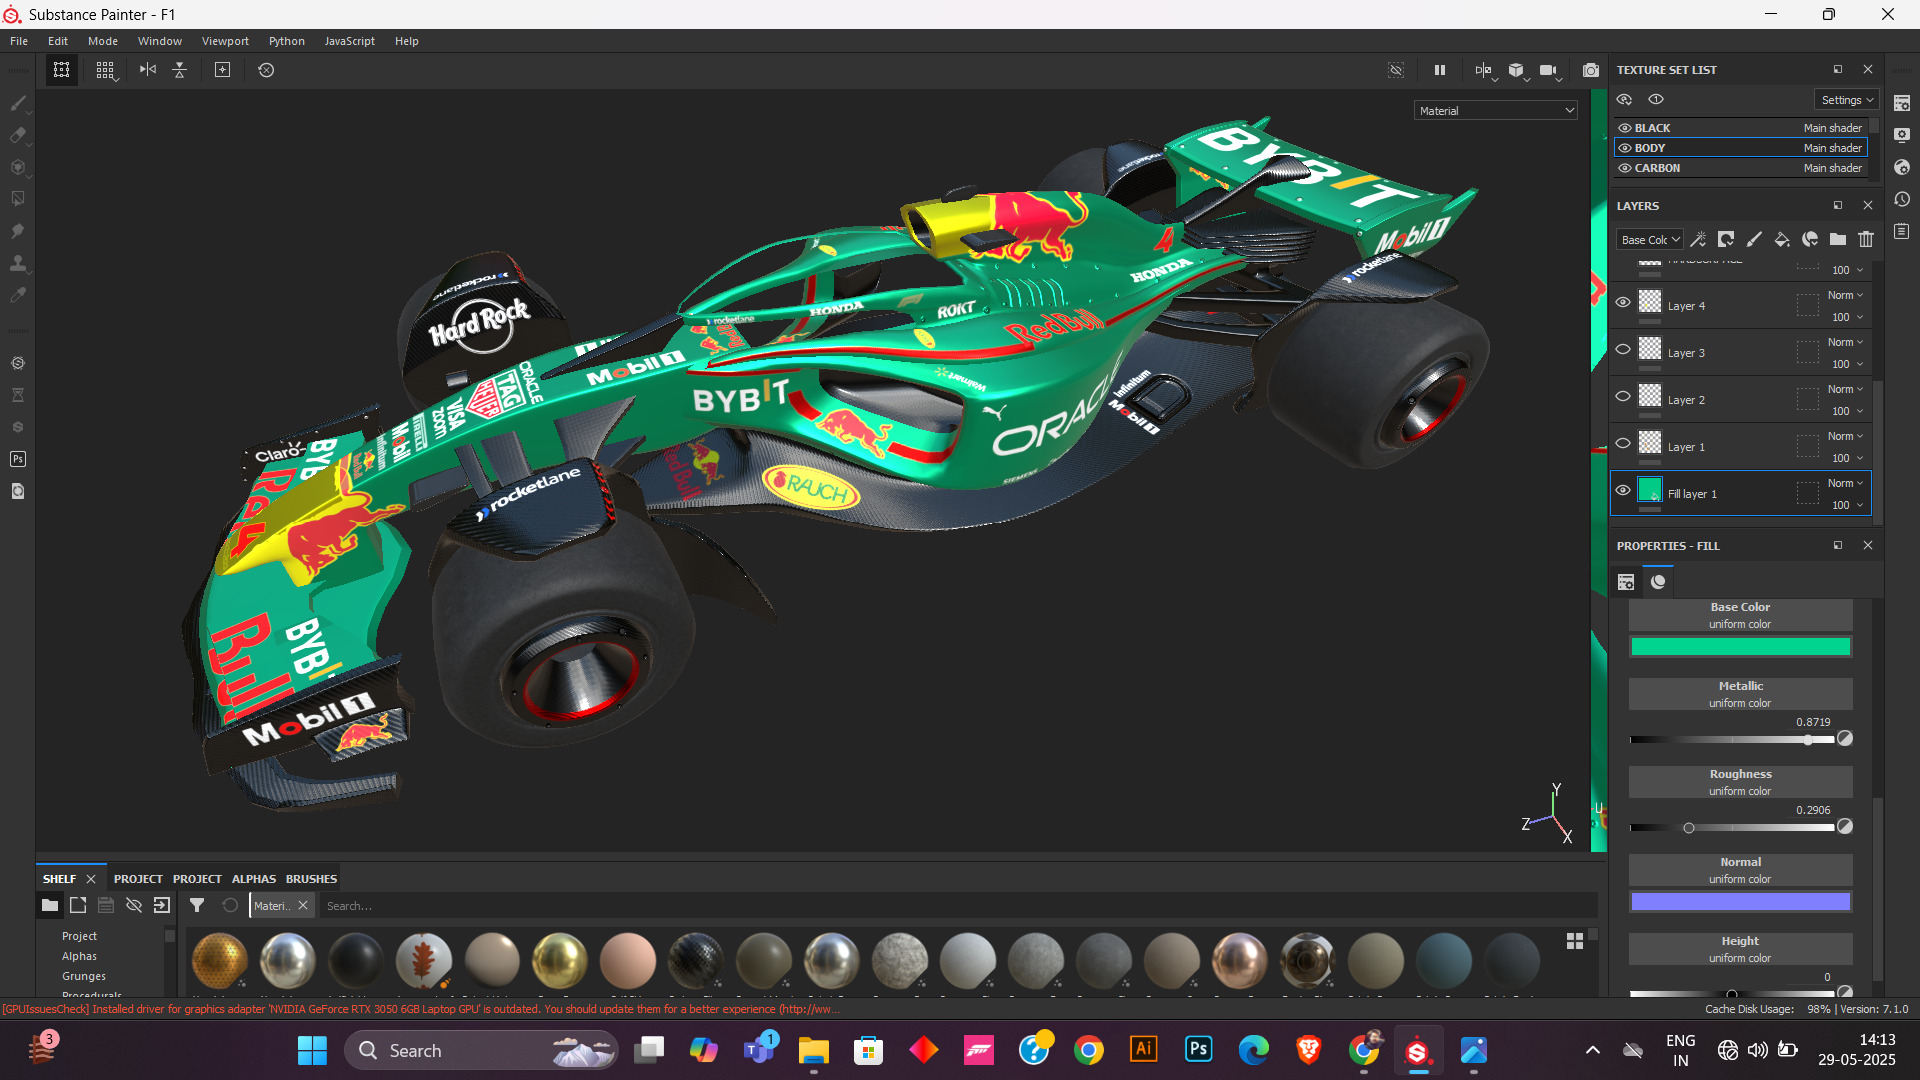This screenshot has height=1080, width=1920.
Task: Click the lazy mouse square target icon
Action: point(222,70)
